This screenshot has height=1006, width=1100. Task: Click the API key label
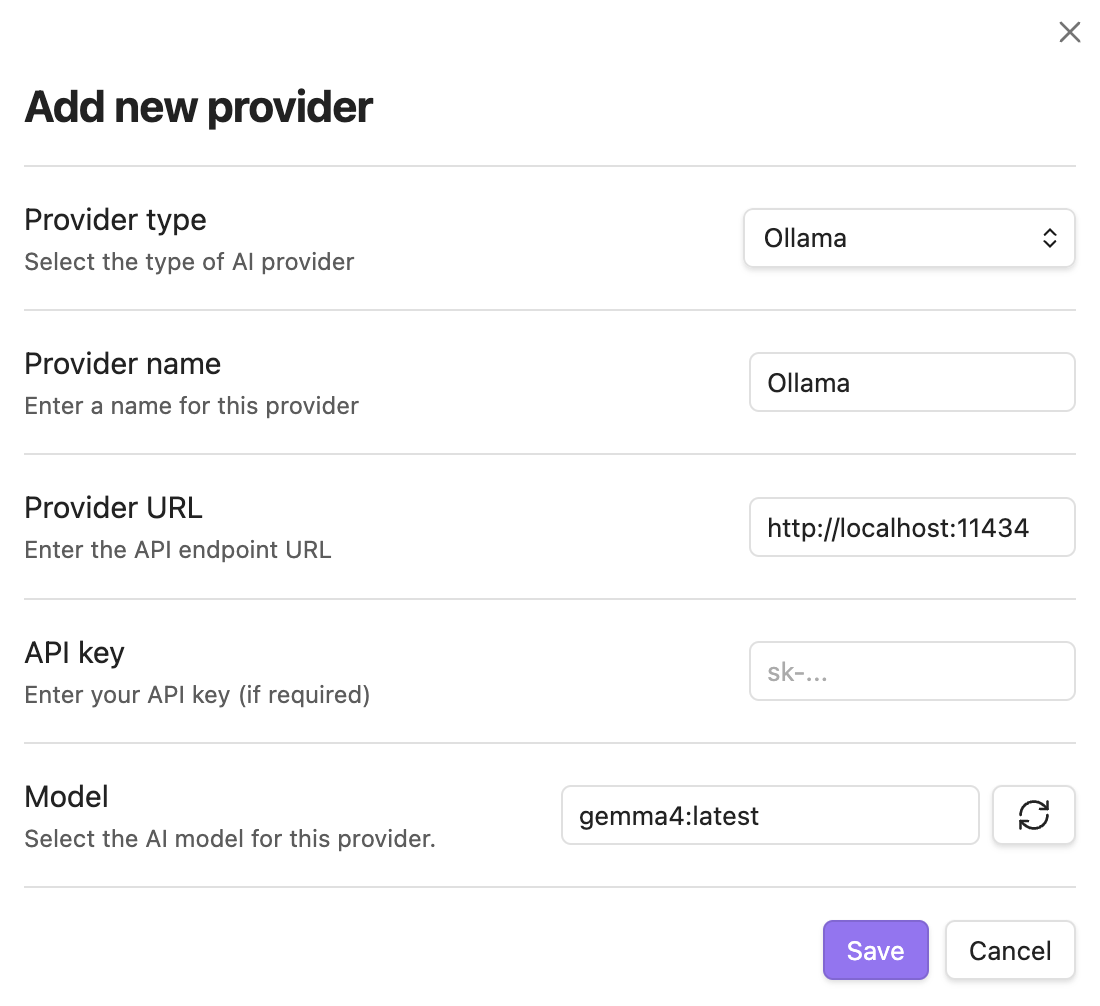point(74,653)
